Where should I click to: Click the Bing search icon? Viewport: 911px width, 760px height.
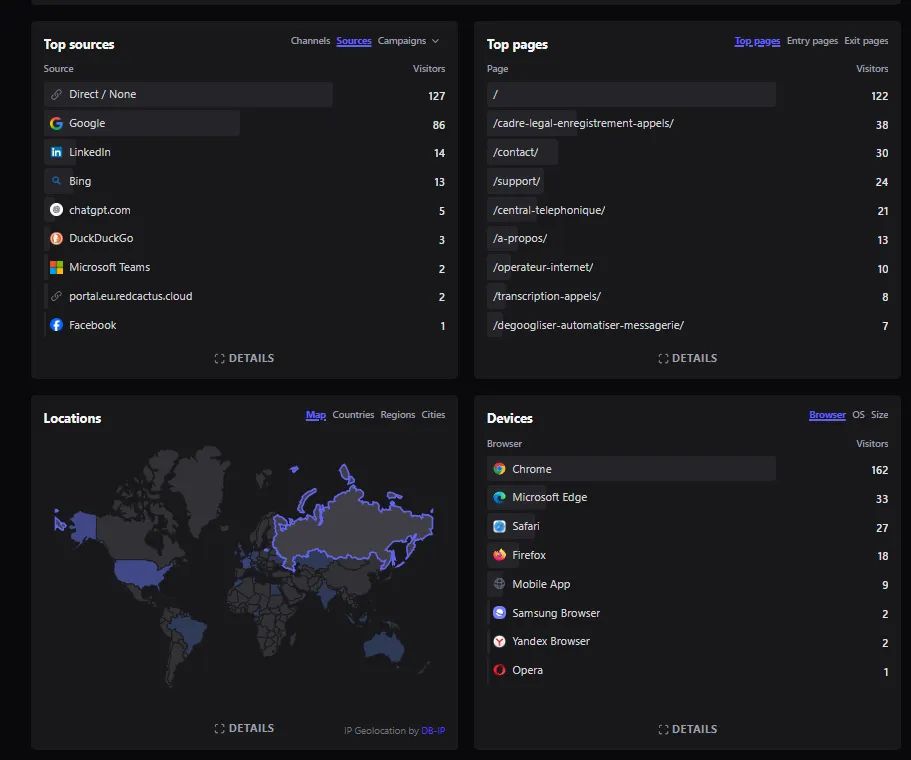point(56,181)
